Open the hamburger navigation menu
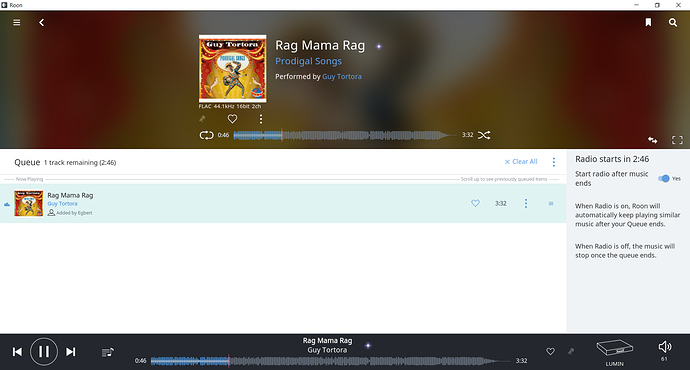The image size is (690, 370). pyautogui.click(x=17, y=22)
